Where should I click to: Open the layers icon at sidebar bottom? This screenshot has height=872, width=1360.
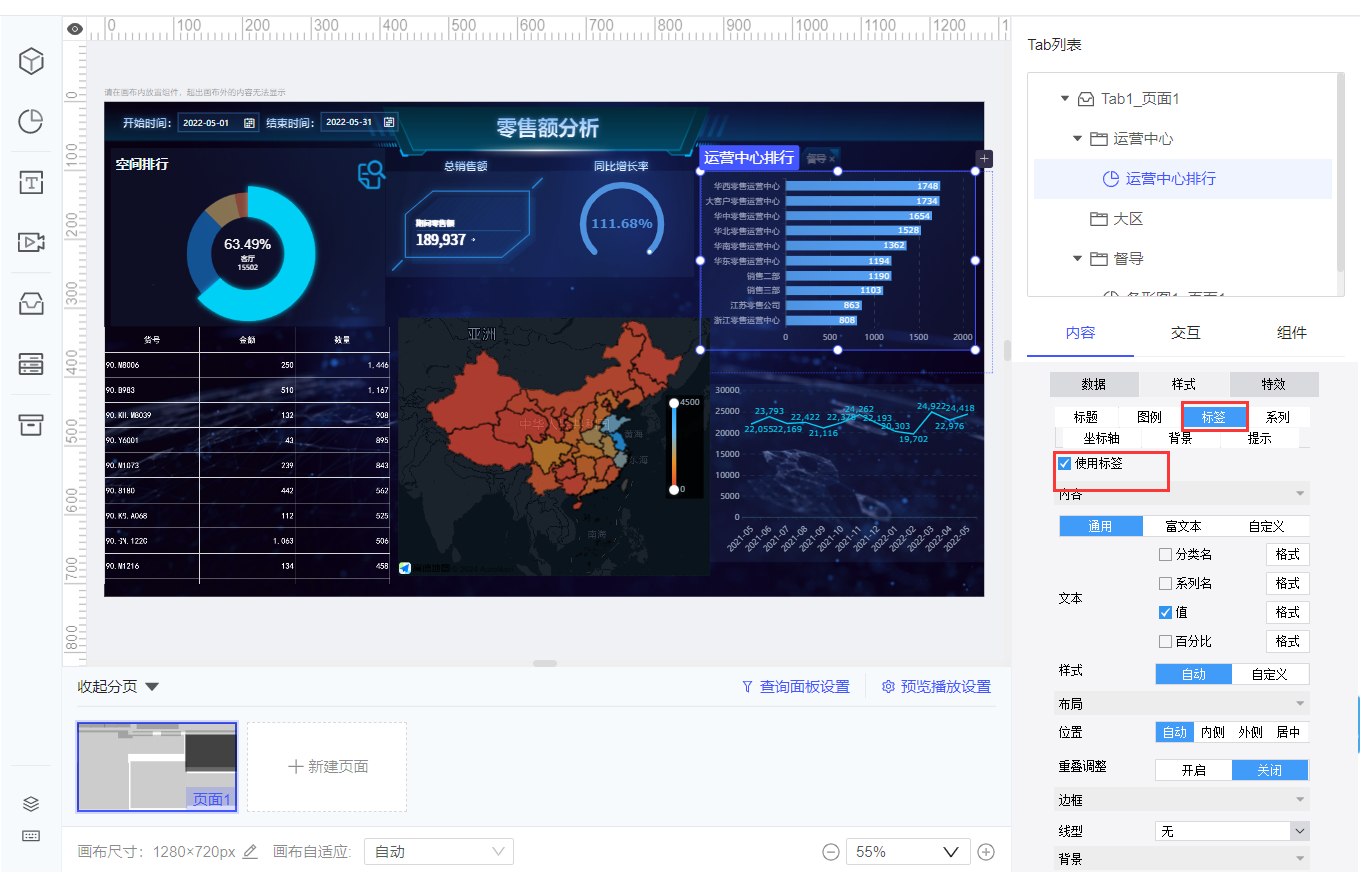tap(31, 804)
